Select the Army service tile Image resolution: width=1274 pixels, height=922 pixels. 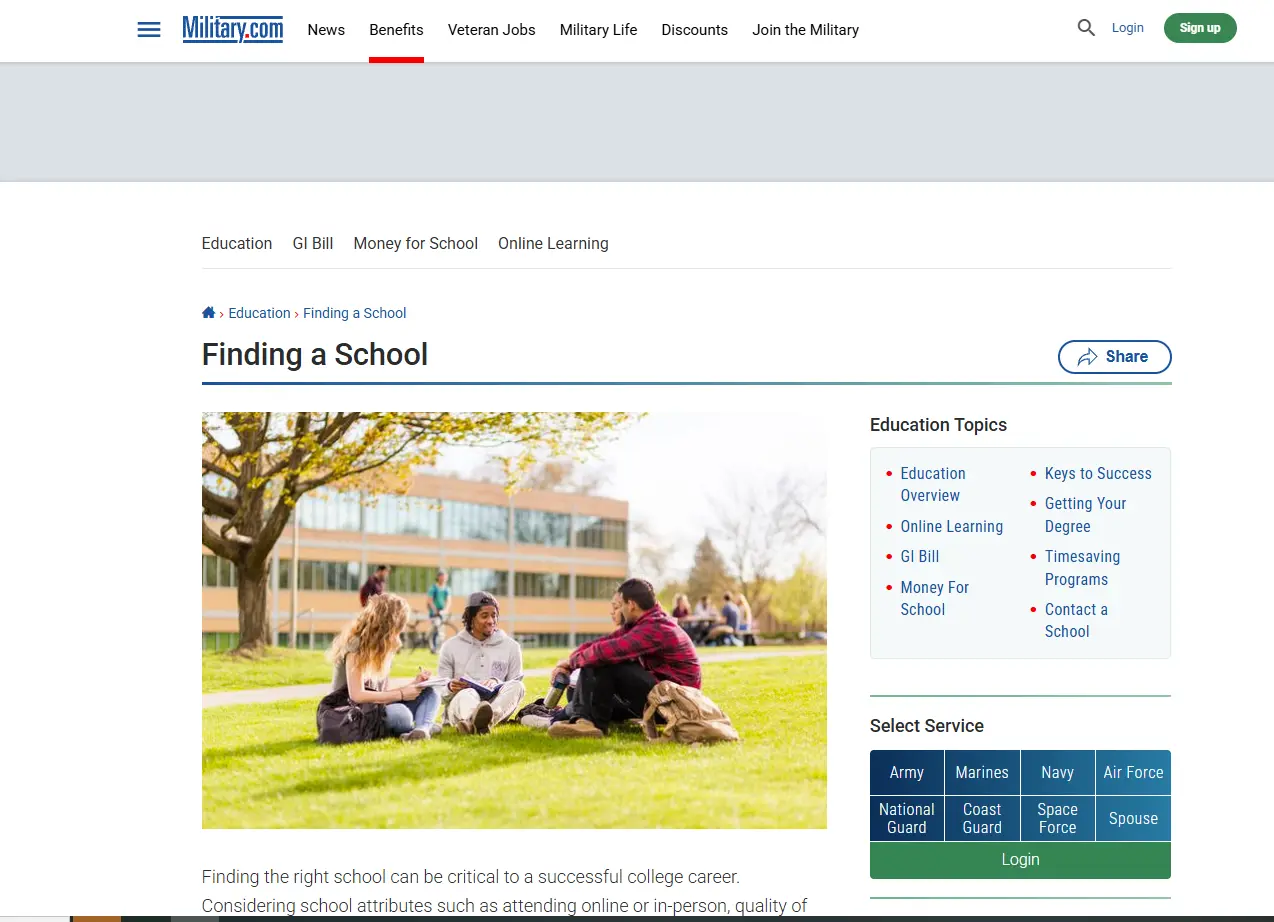(x=906, y=772)
